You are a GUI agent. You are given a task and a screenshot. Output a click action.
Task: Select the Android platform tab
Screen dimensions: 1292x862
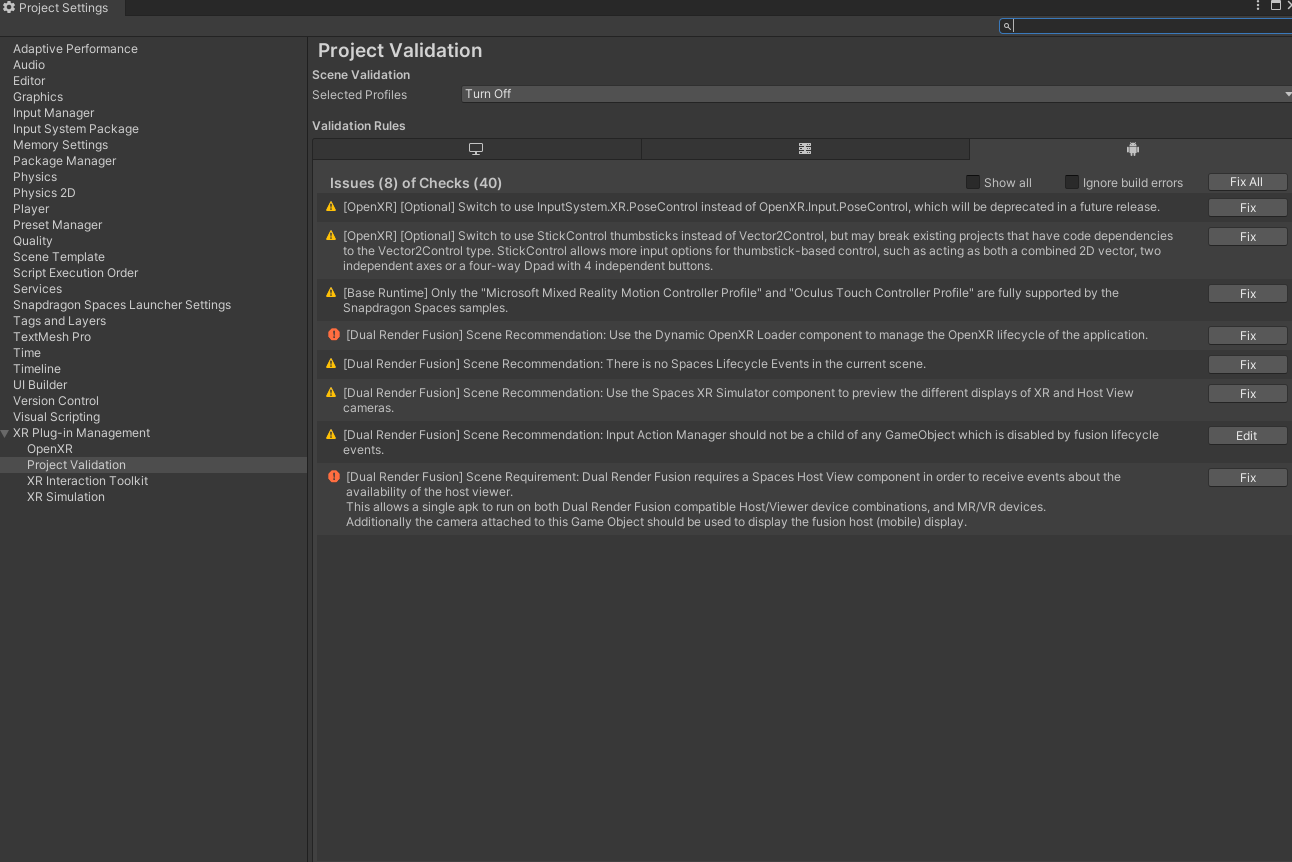pyautogui.click(x=1132, y=149)
